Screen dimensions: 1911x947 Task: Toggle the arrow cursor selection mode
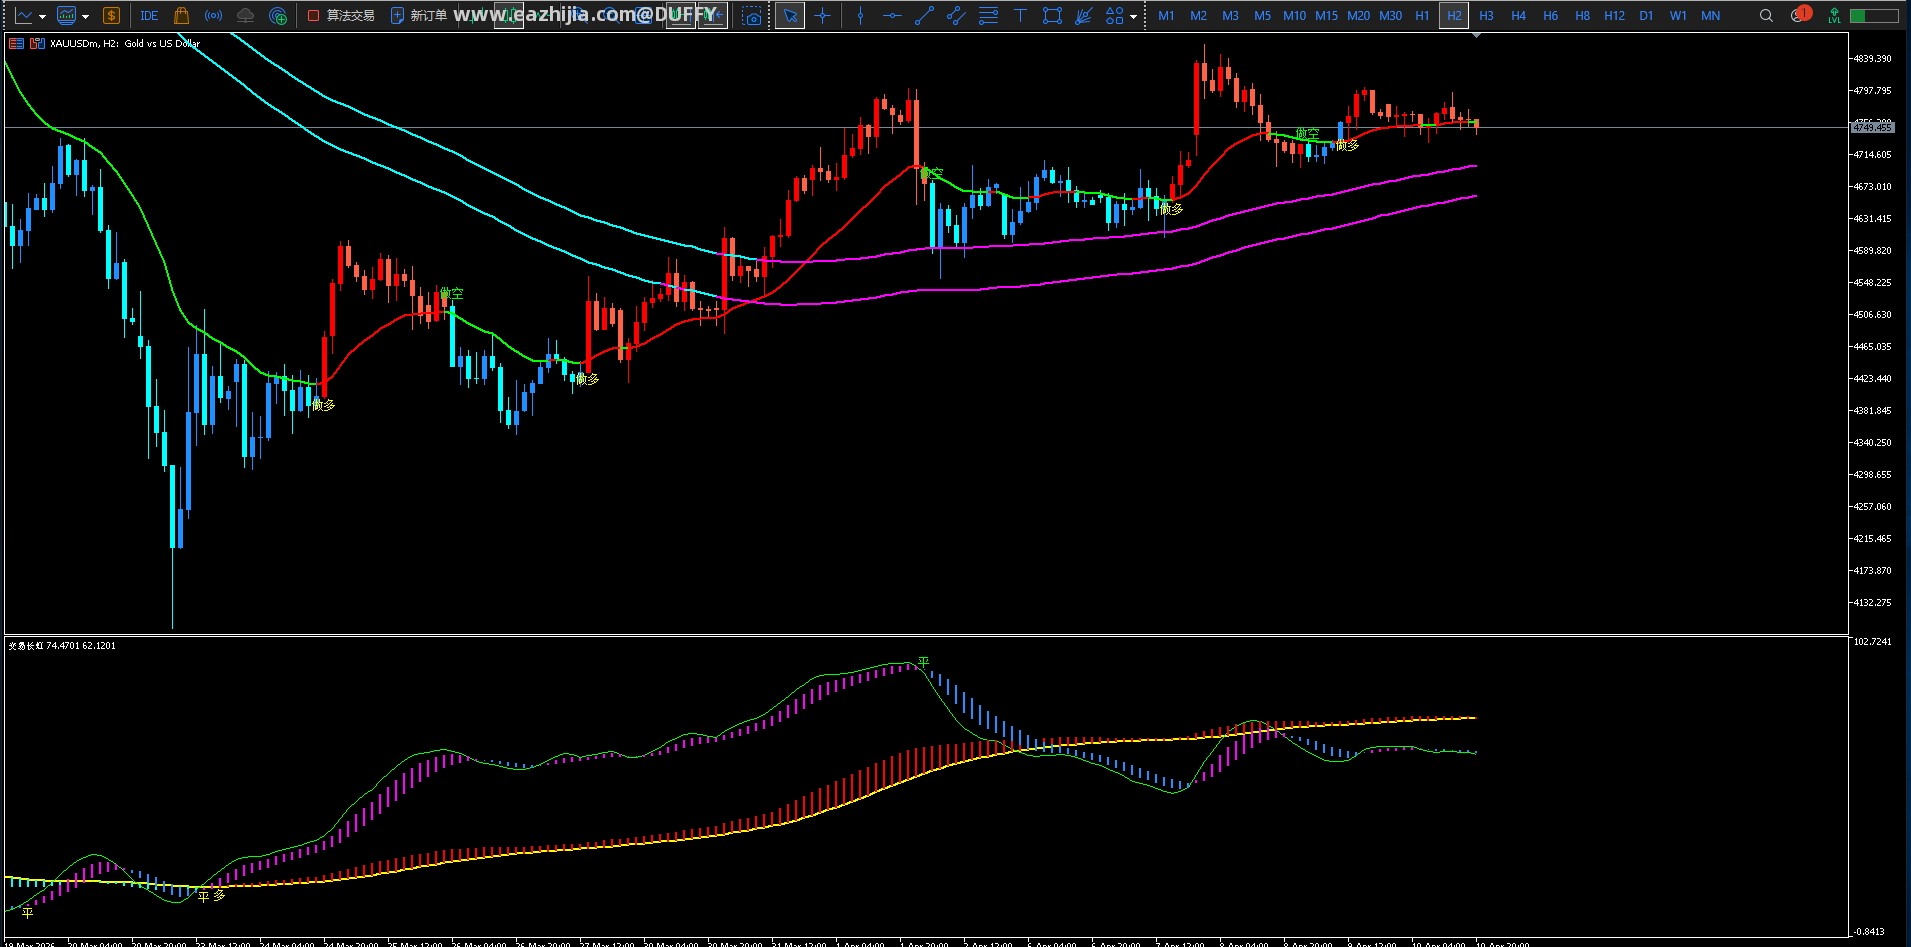pyautogui.click(x=790, y=16)
